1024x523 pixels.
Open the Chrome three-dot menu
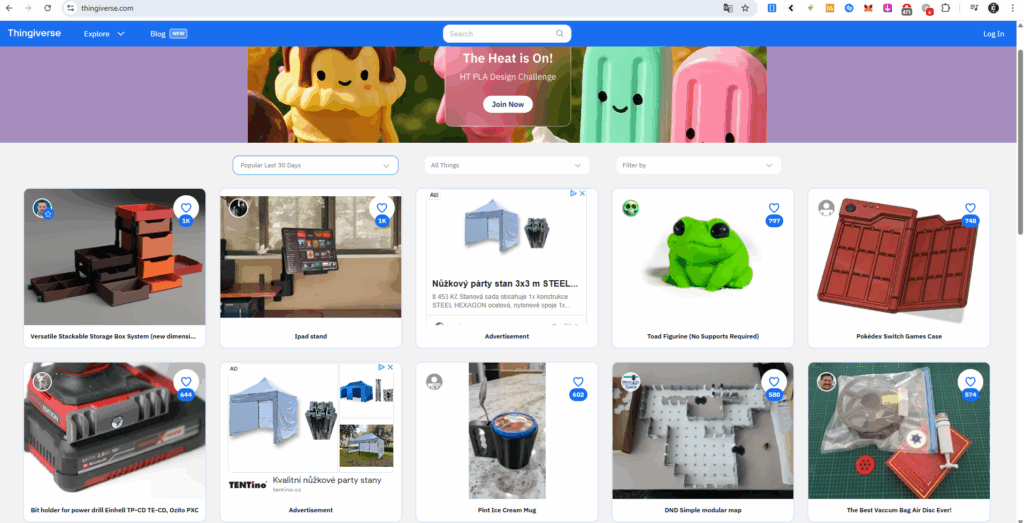point(1012,8)
